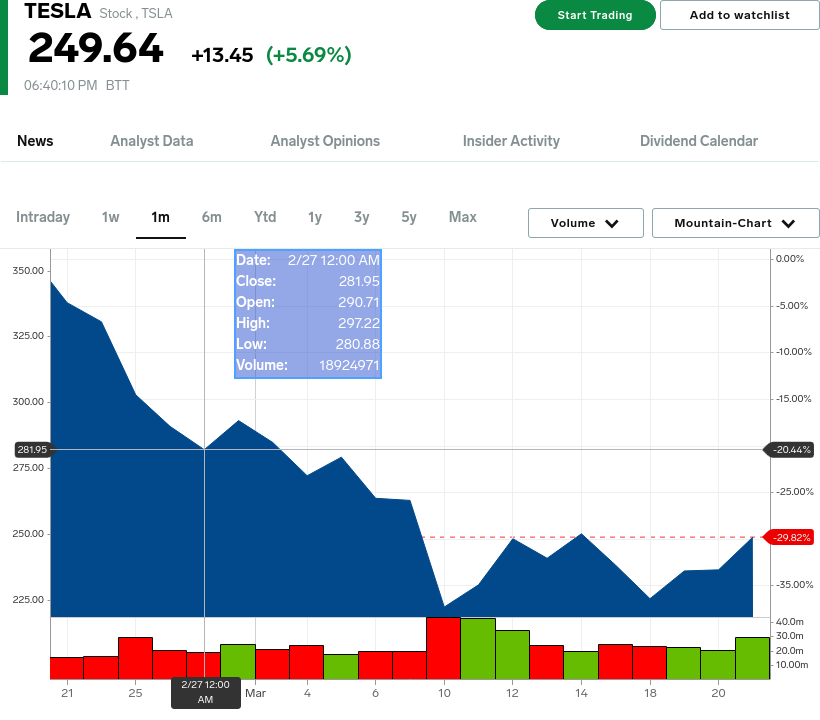
Task: Click the green volume bar above Mar label
Action: click(238, 662)
